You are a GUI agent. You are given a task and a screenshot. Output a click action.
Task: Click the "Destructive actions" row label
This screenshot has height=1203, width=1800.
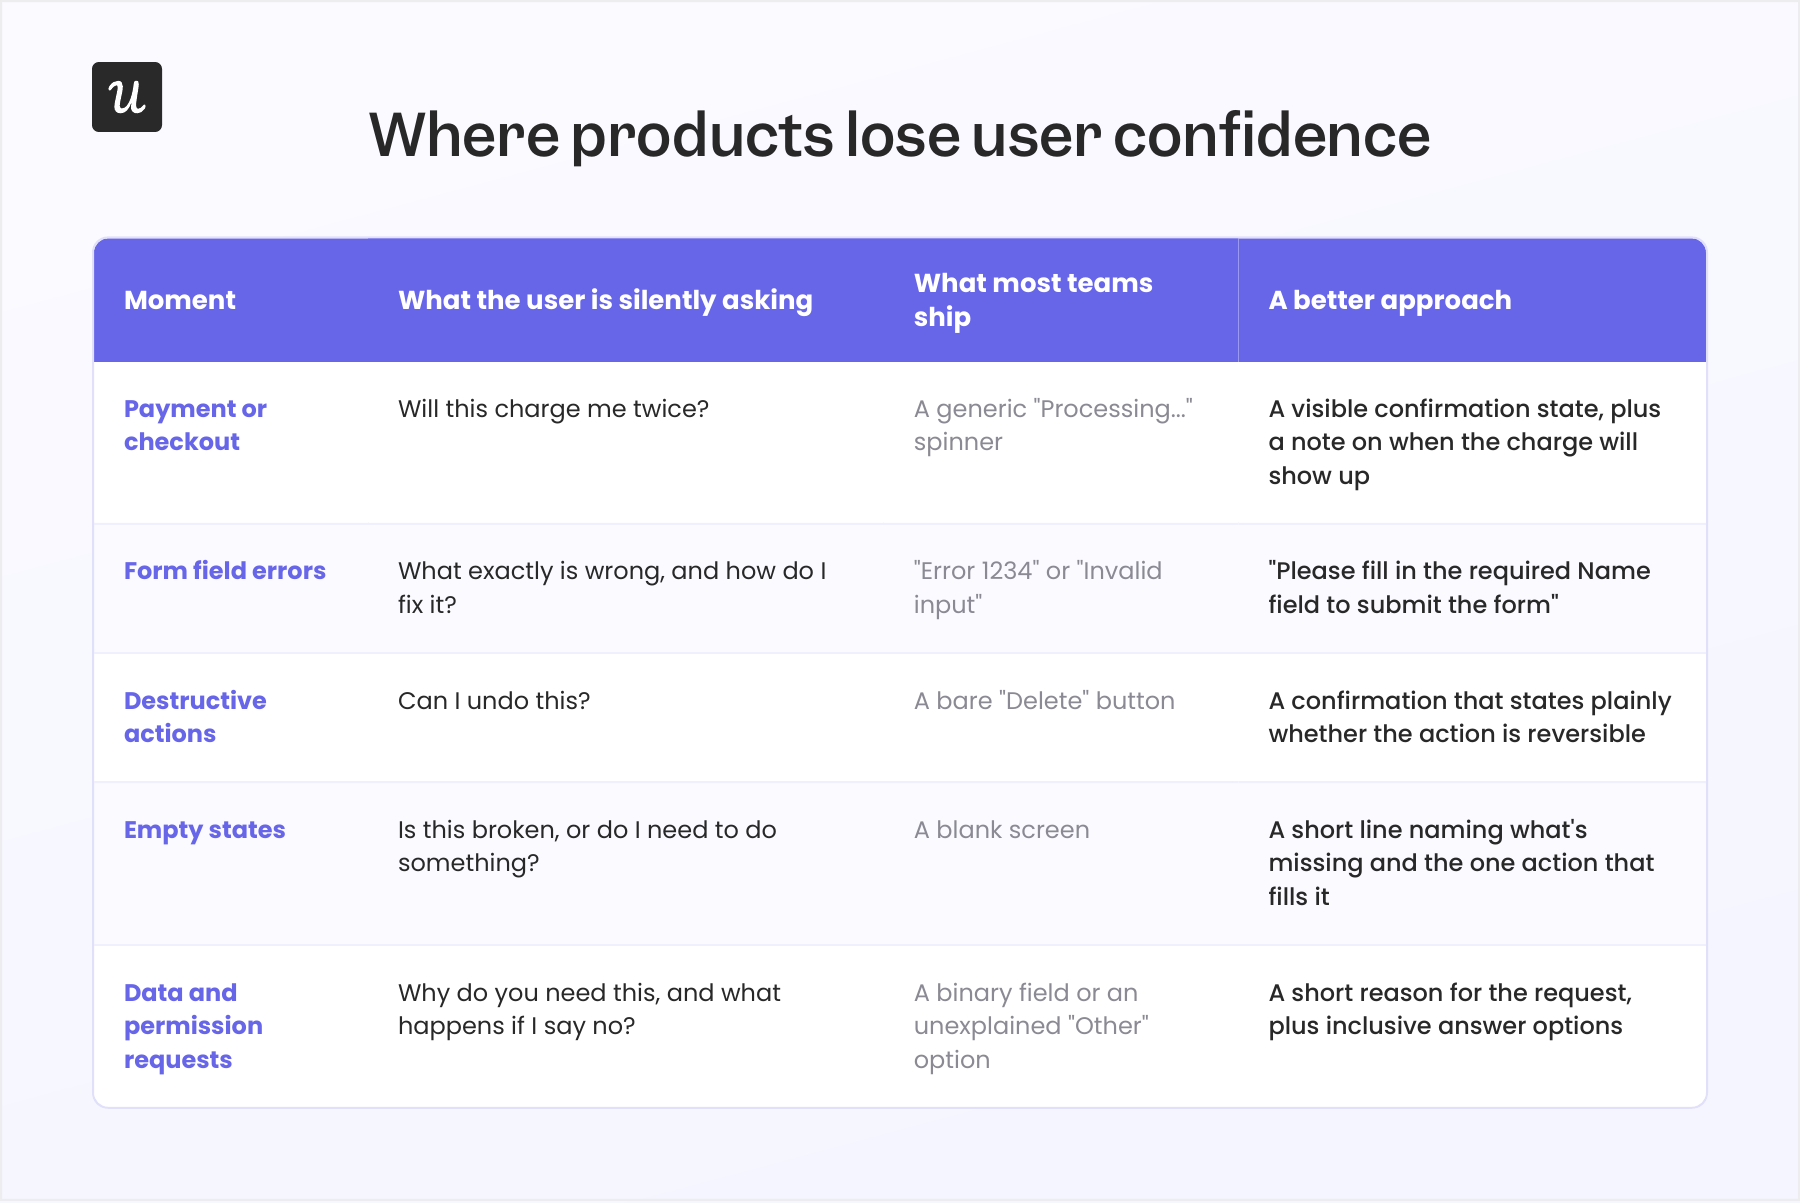point(195,717)
